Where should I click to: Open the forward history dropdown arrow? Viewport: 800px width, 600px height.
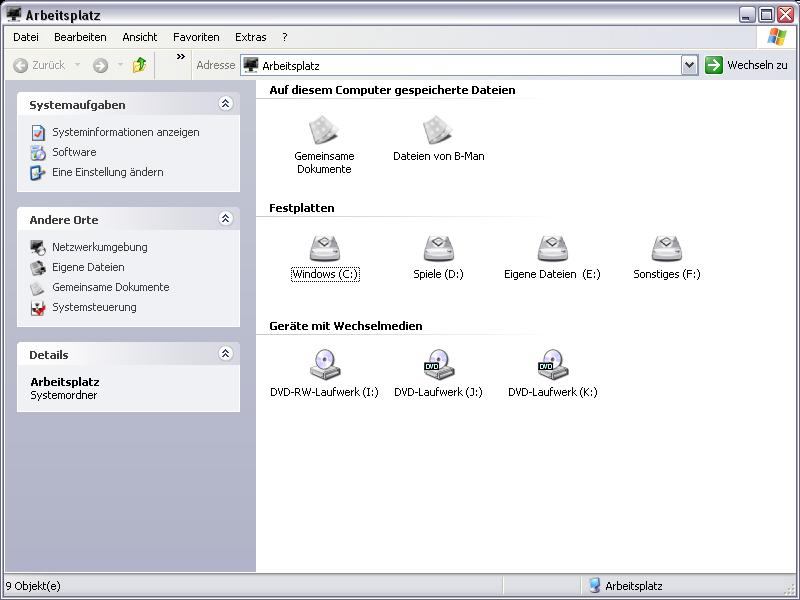(120, 65)
